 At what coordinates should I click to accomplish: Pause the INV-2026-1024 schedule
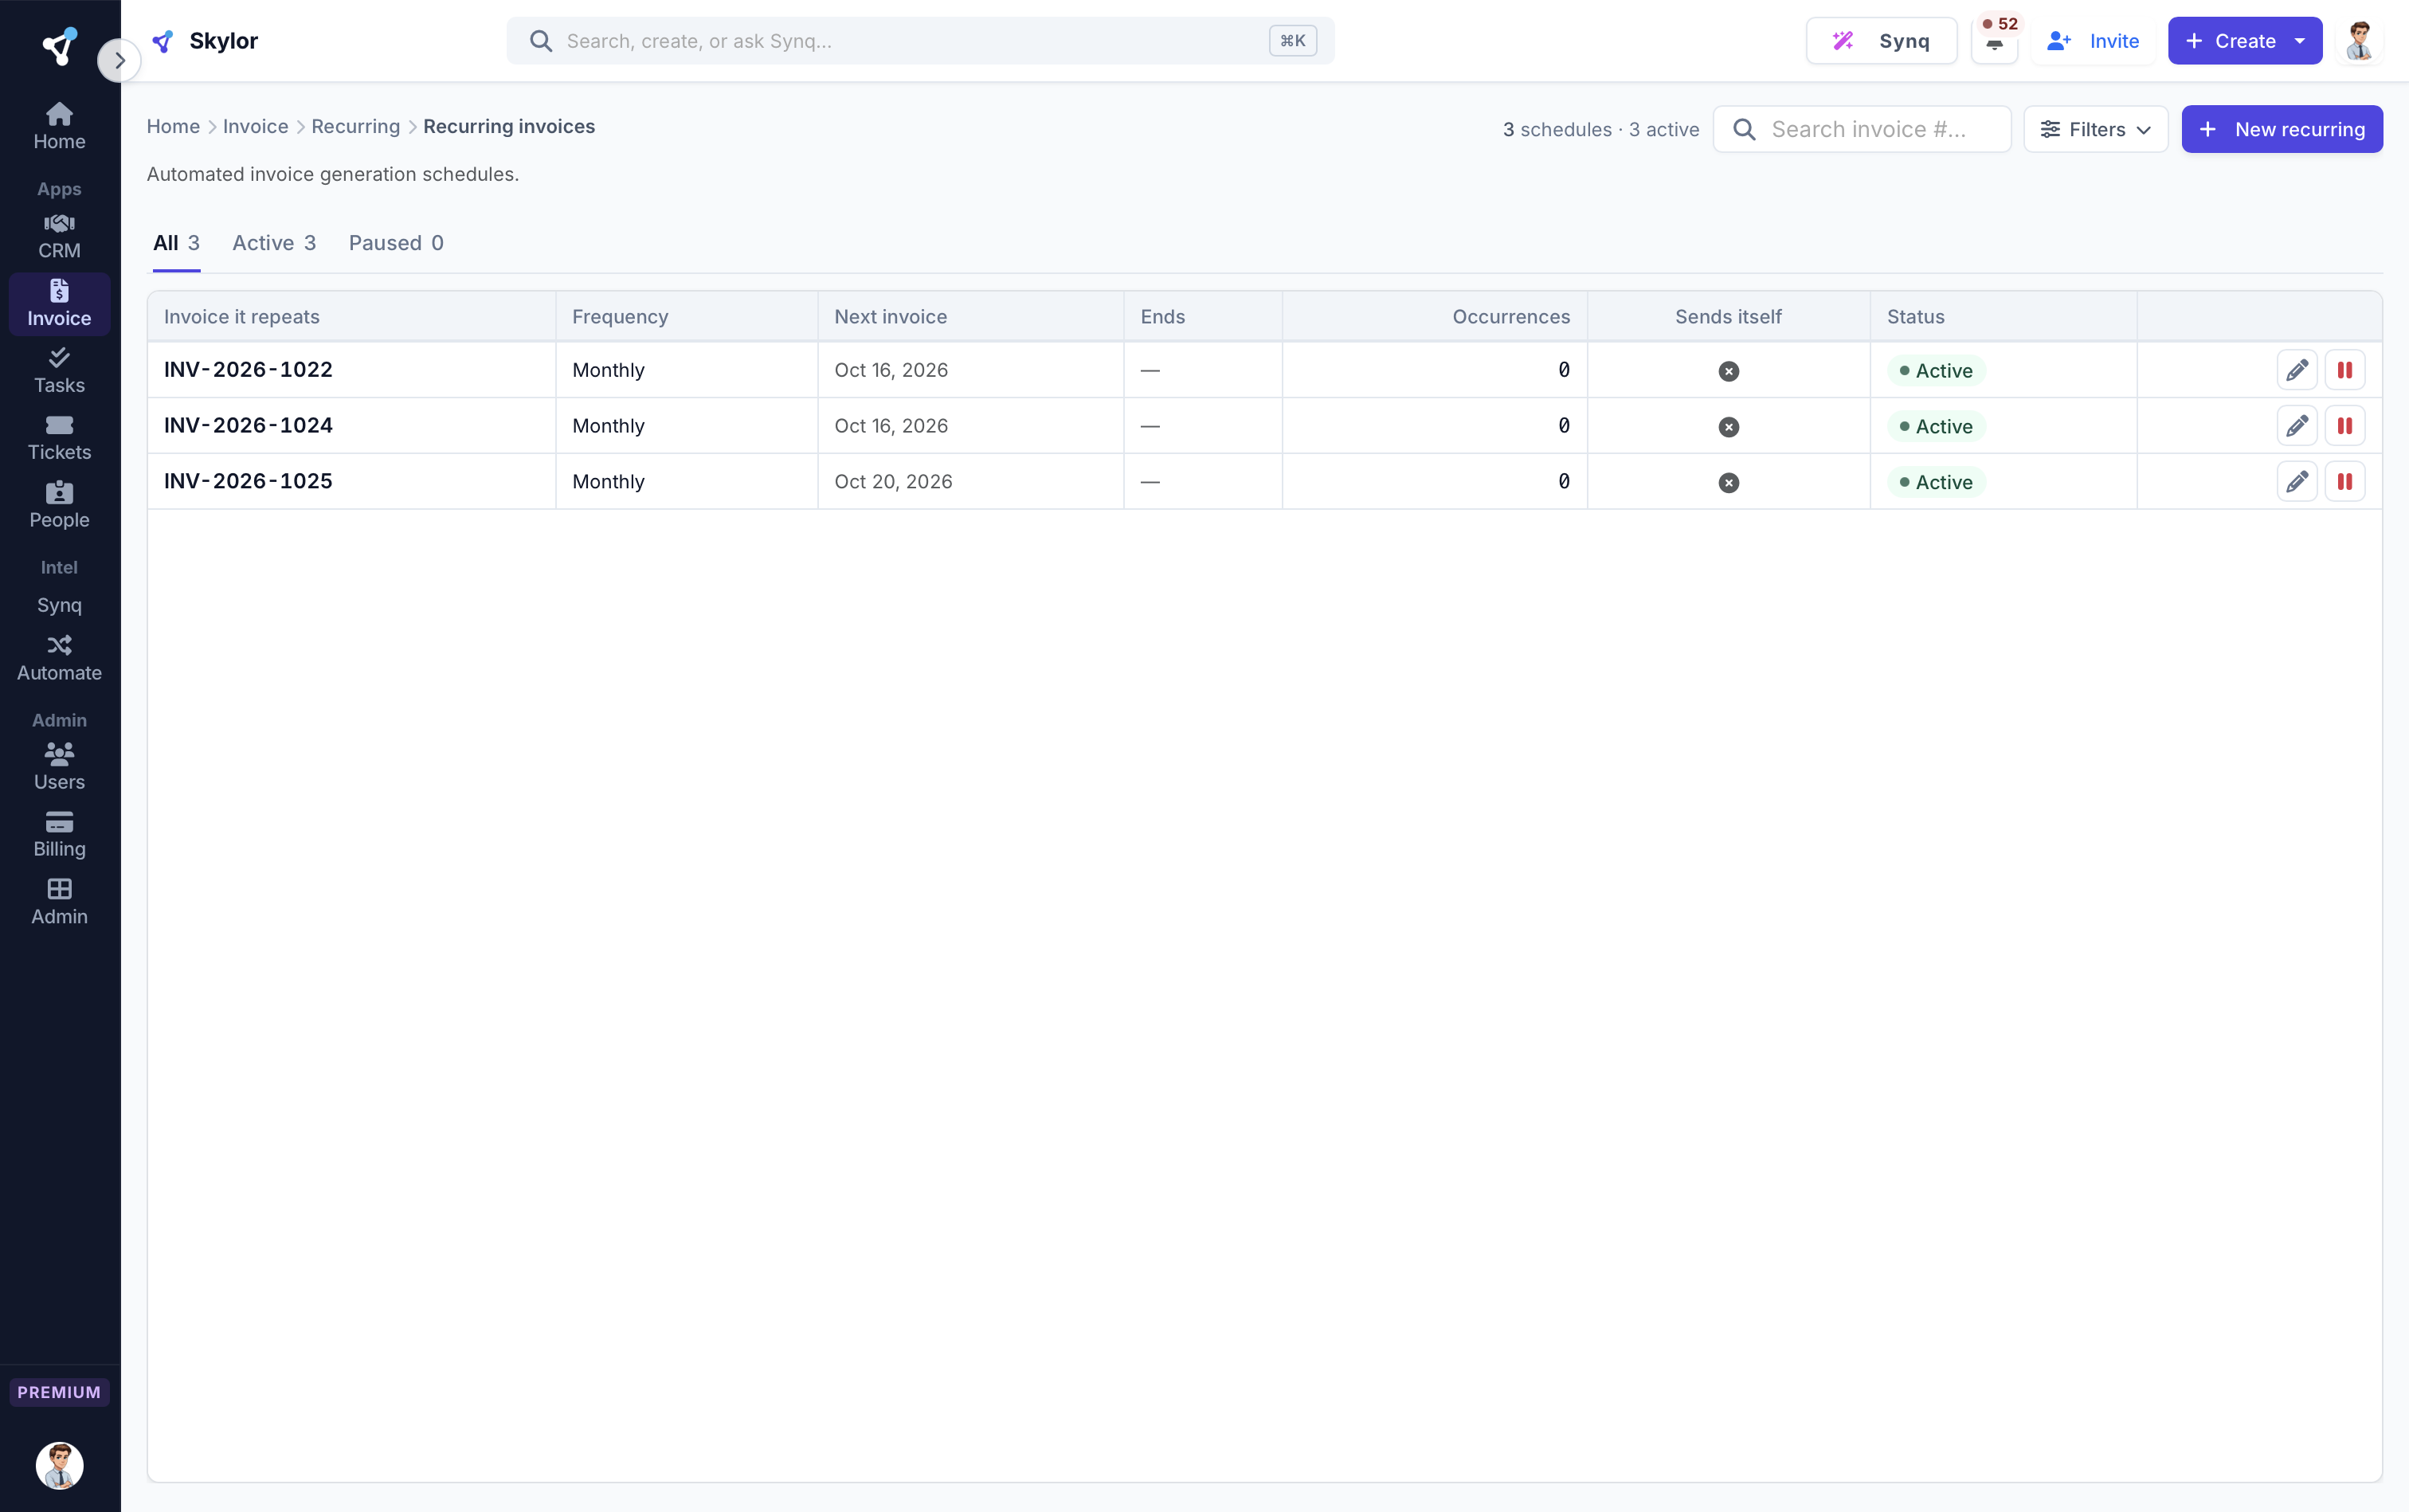pyautogui.click(x=2345, y=426)
